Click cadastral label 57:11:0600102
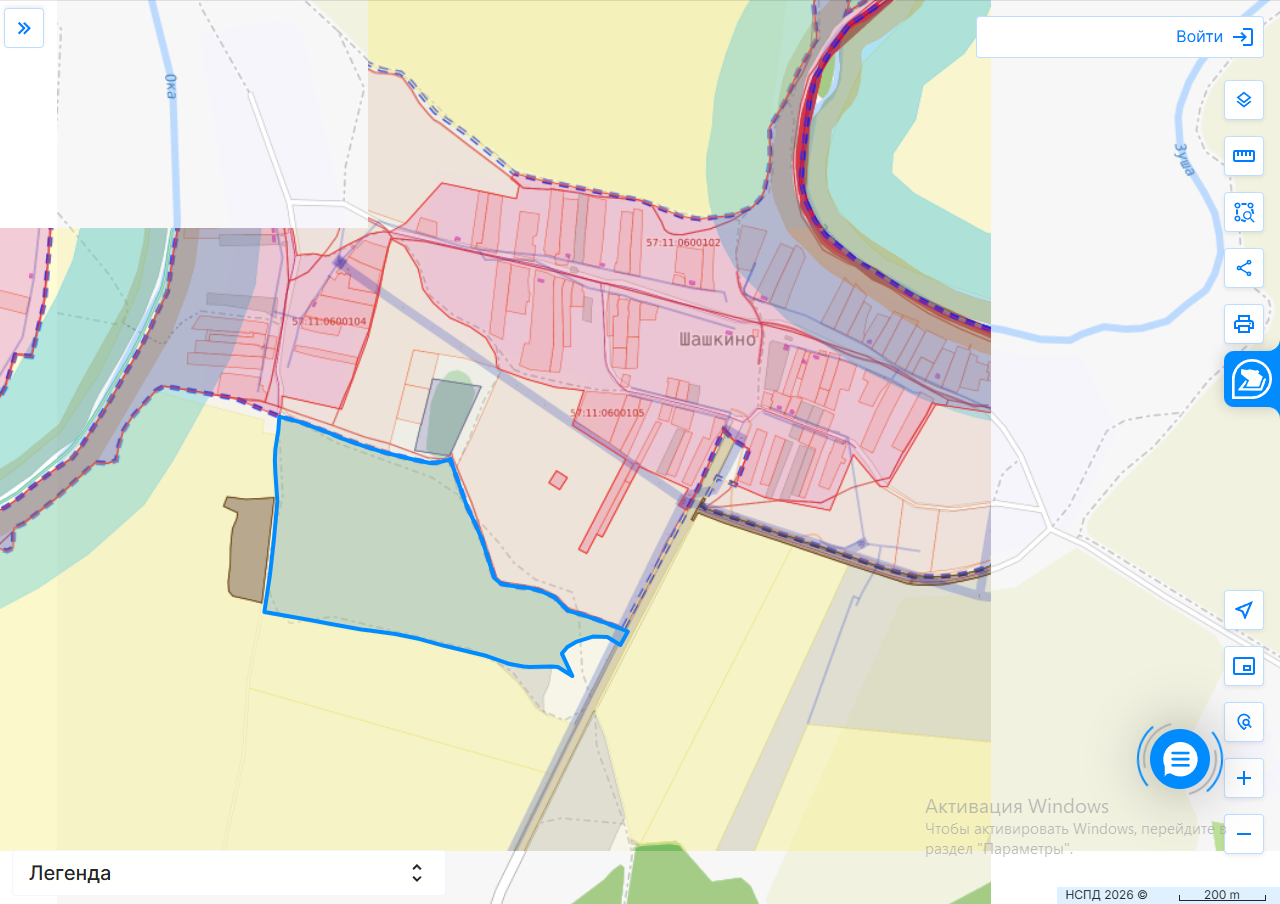1280x904 pixels. click(683, 243)
